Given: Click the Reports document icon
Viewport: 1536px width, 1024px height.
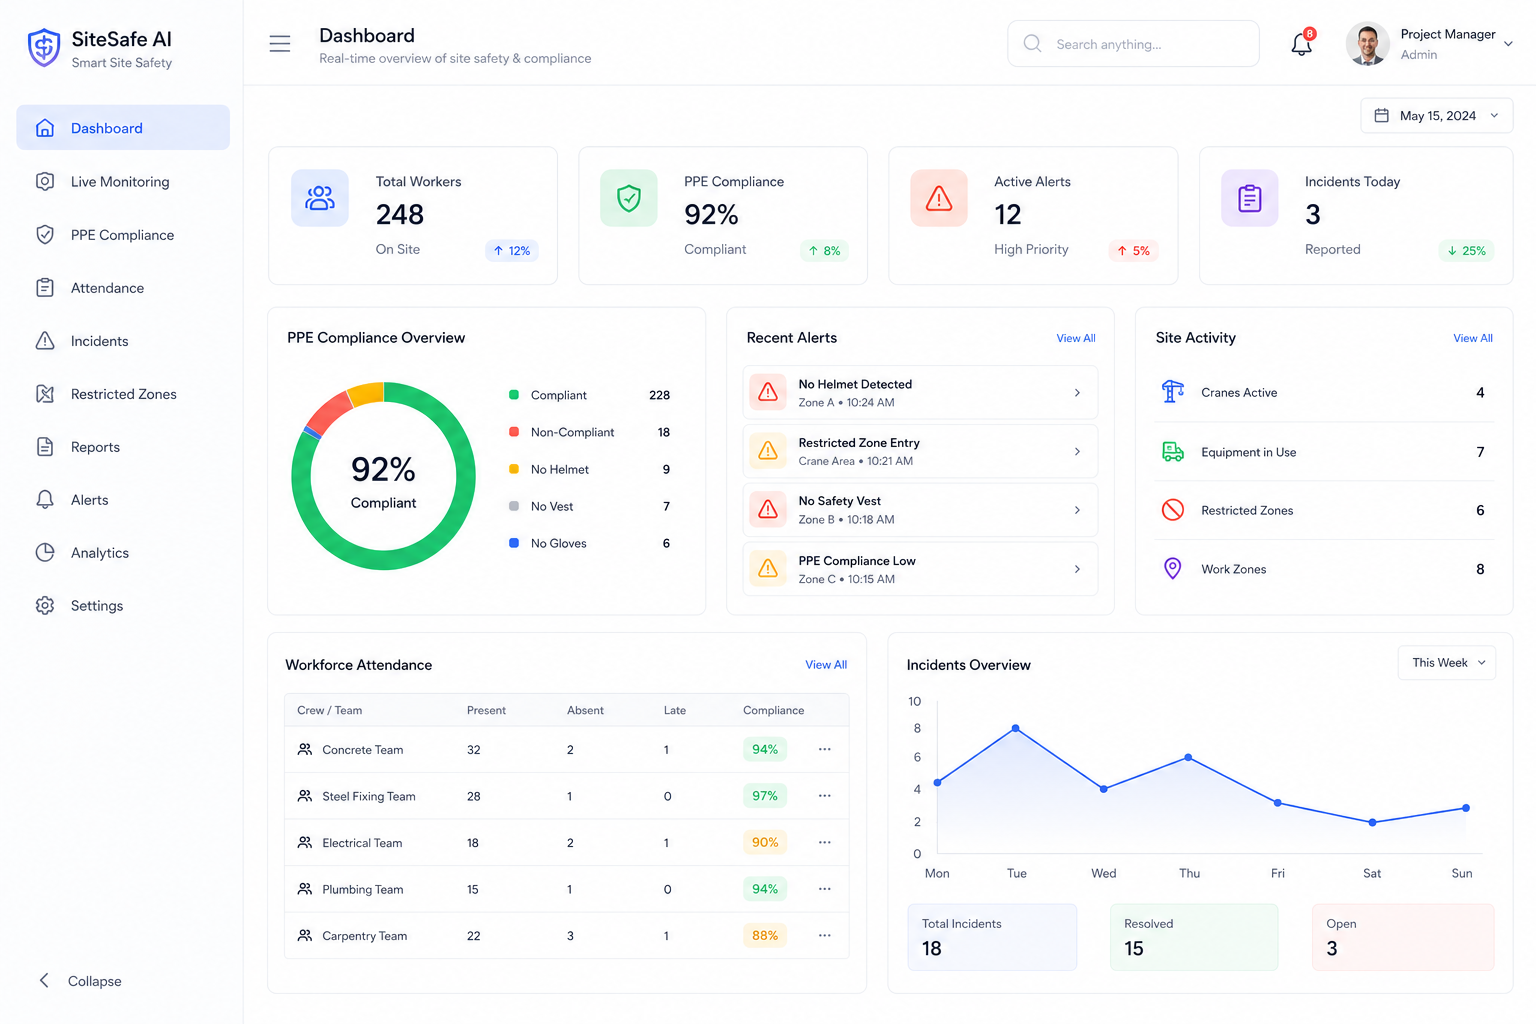Looking at the screenshot, I should click(45, 447).
